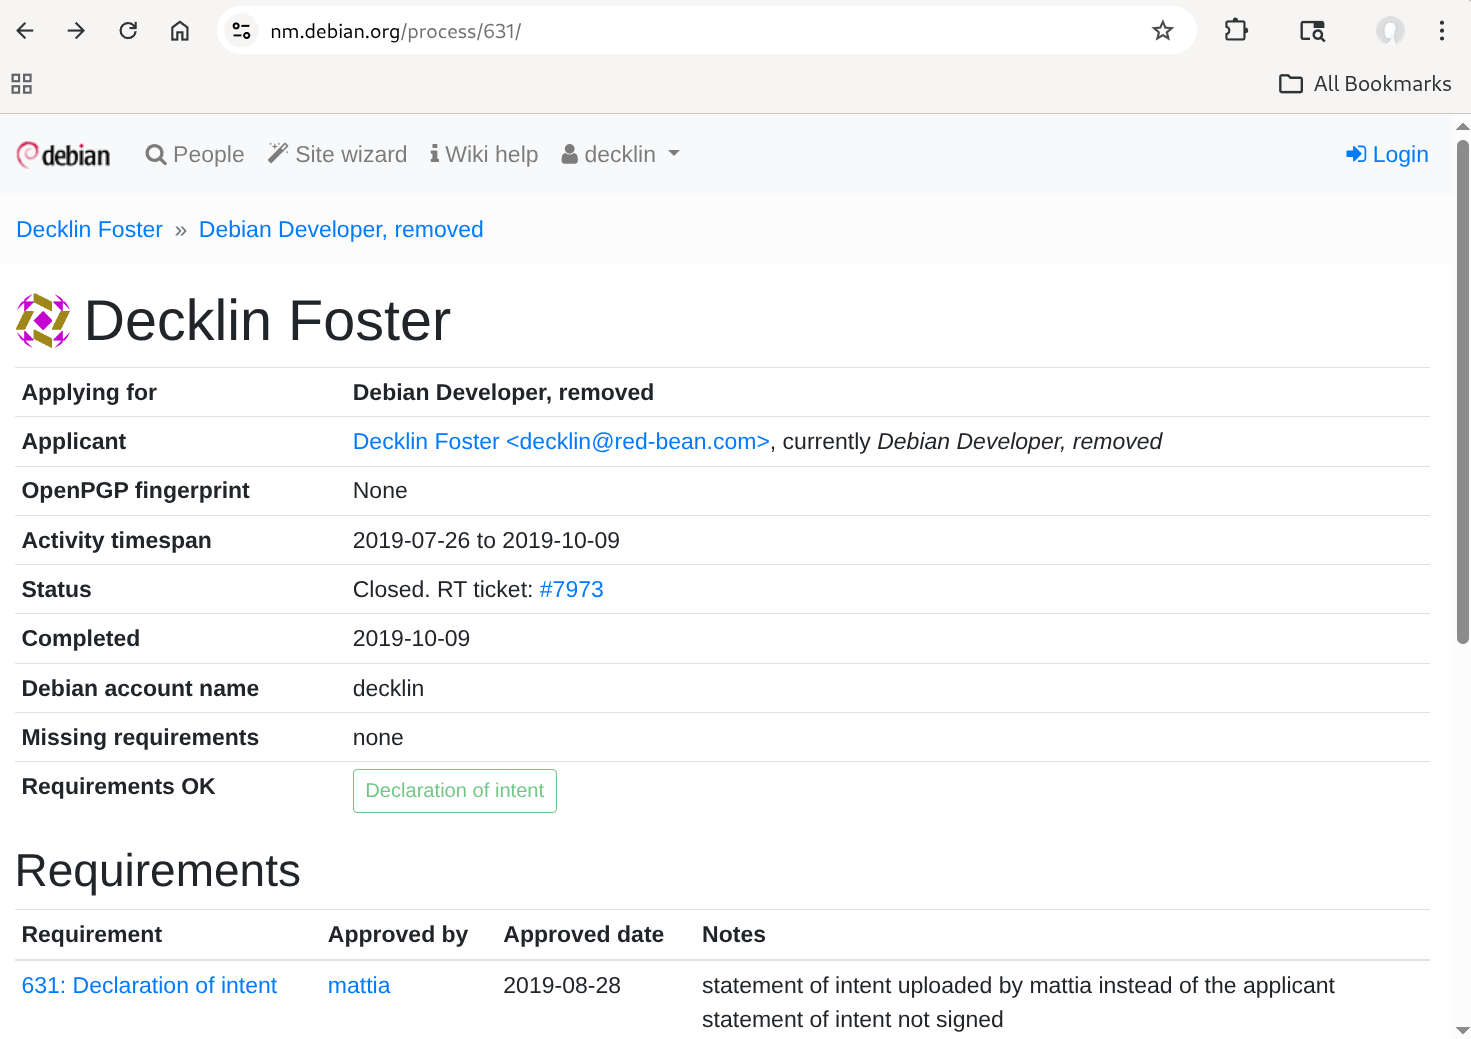Open Site wizard in navbar
This screenshot has width=1471, height=1039.
point(338,155)
